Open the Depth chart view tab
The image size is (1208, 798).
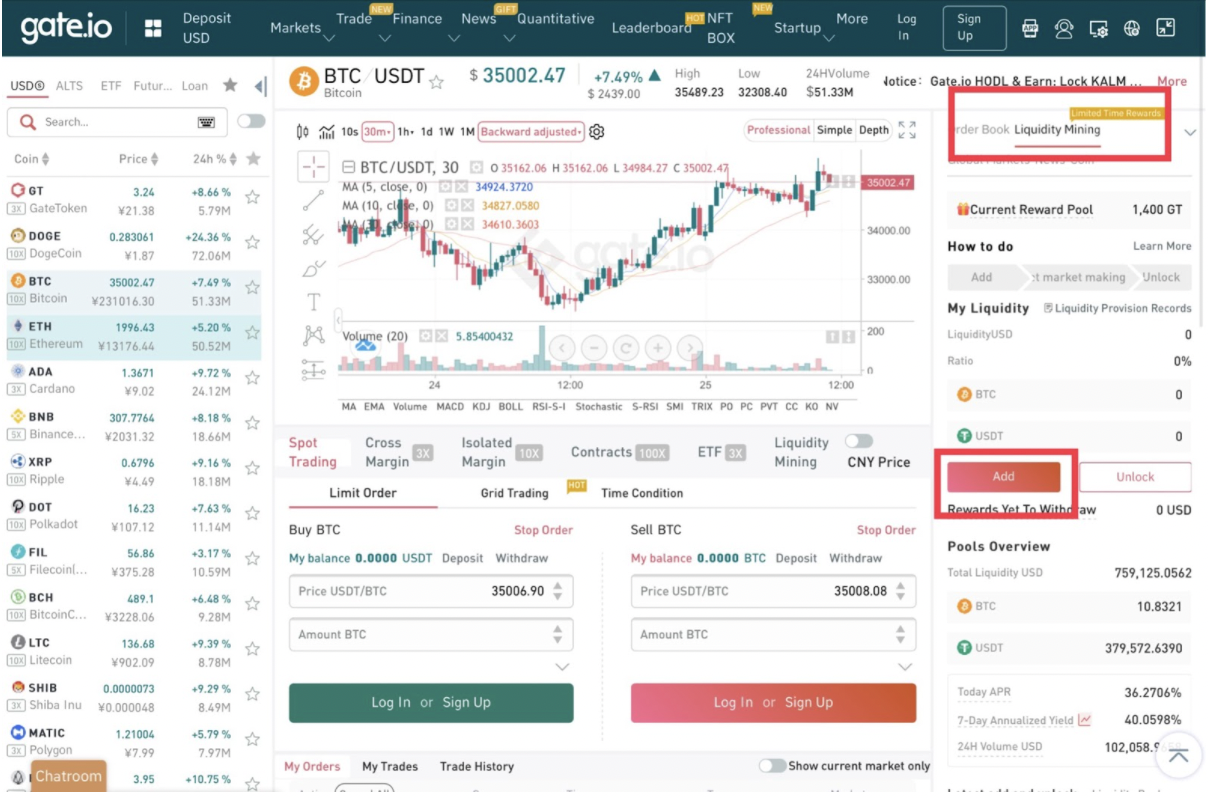tap(873, 130)
